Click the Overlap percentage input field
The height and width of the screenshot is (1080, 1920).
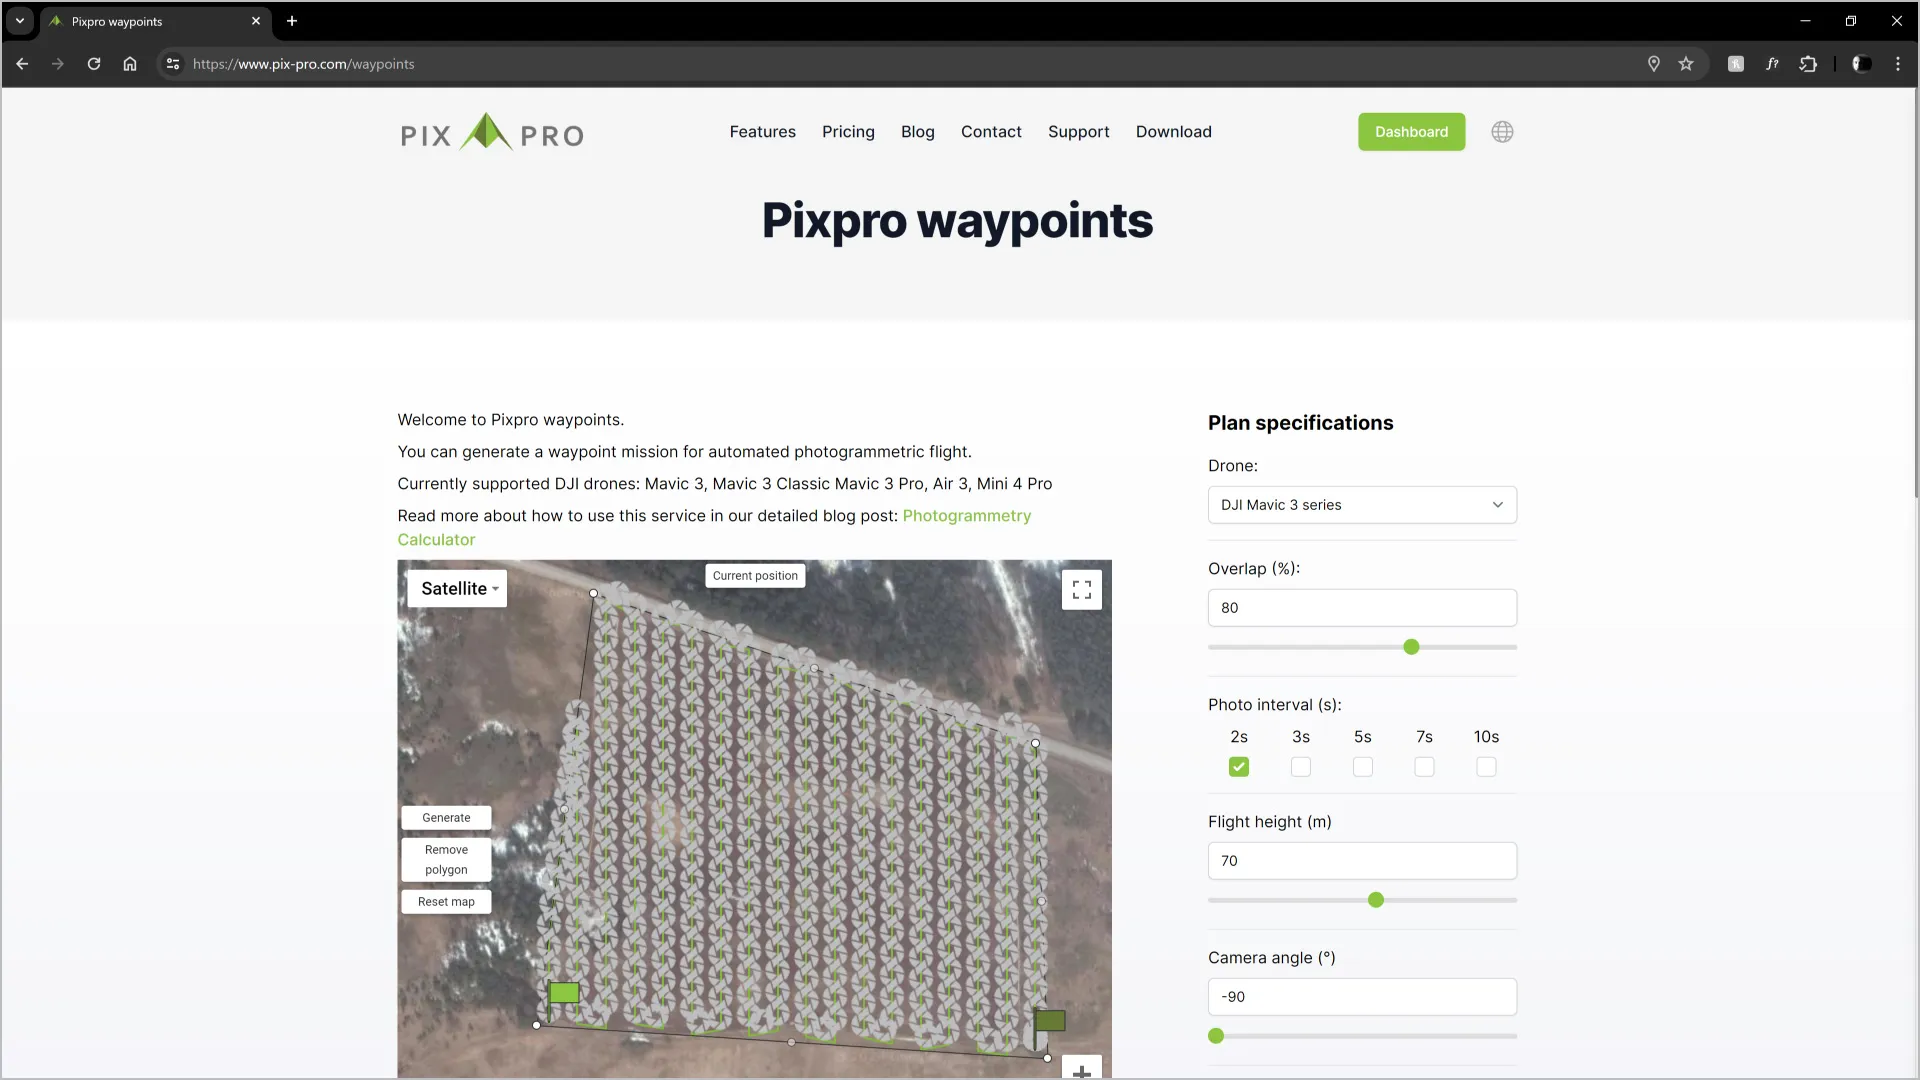coord(1362,608)
